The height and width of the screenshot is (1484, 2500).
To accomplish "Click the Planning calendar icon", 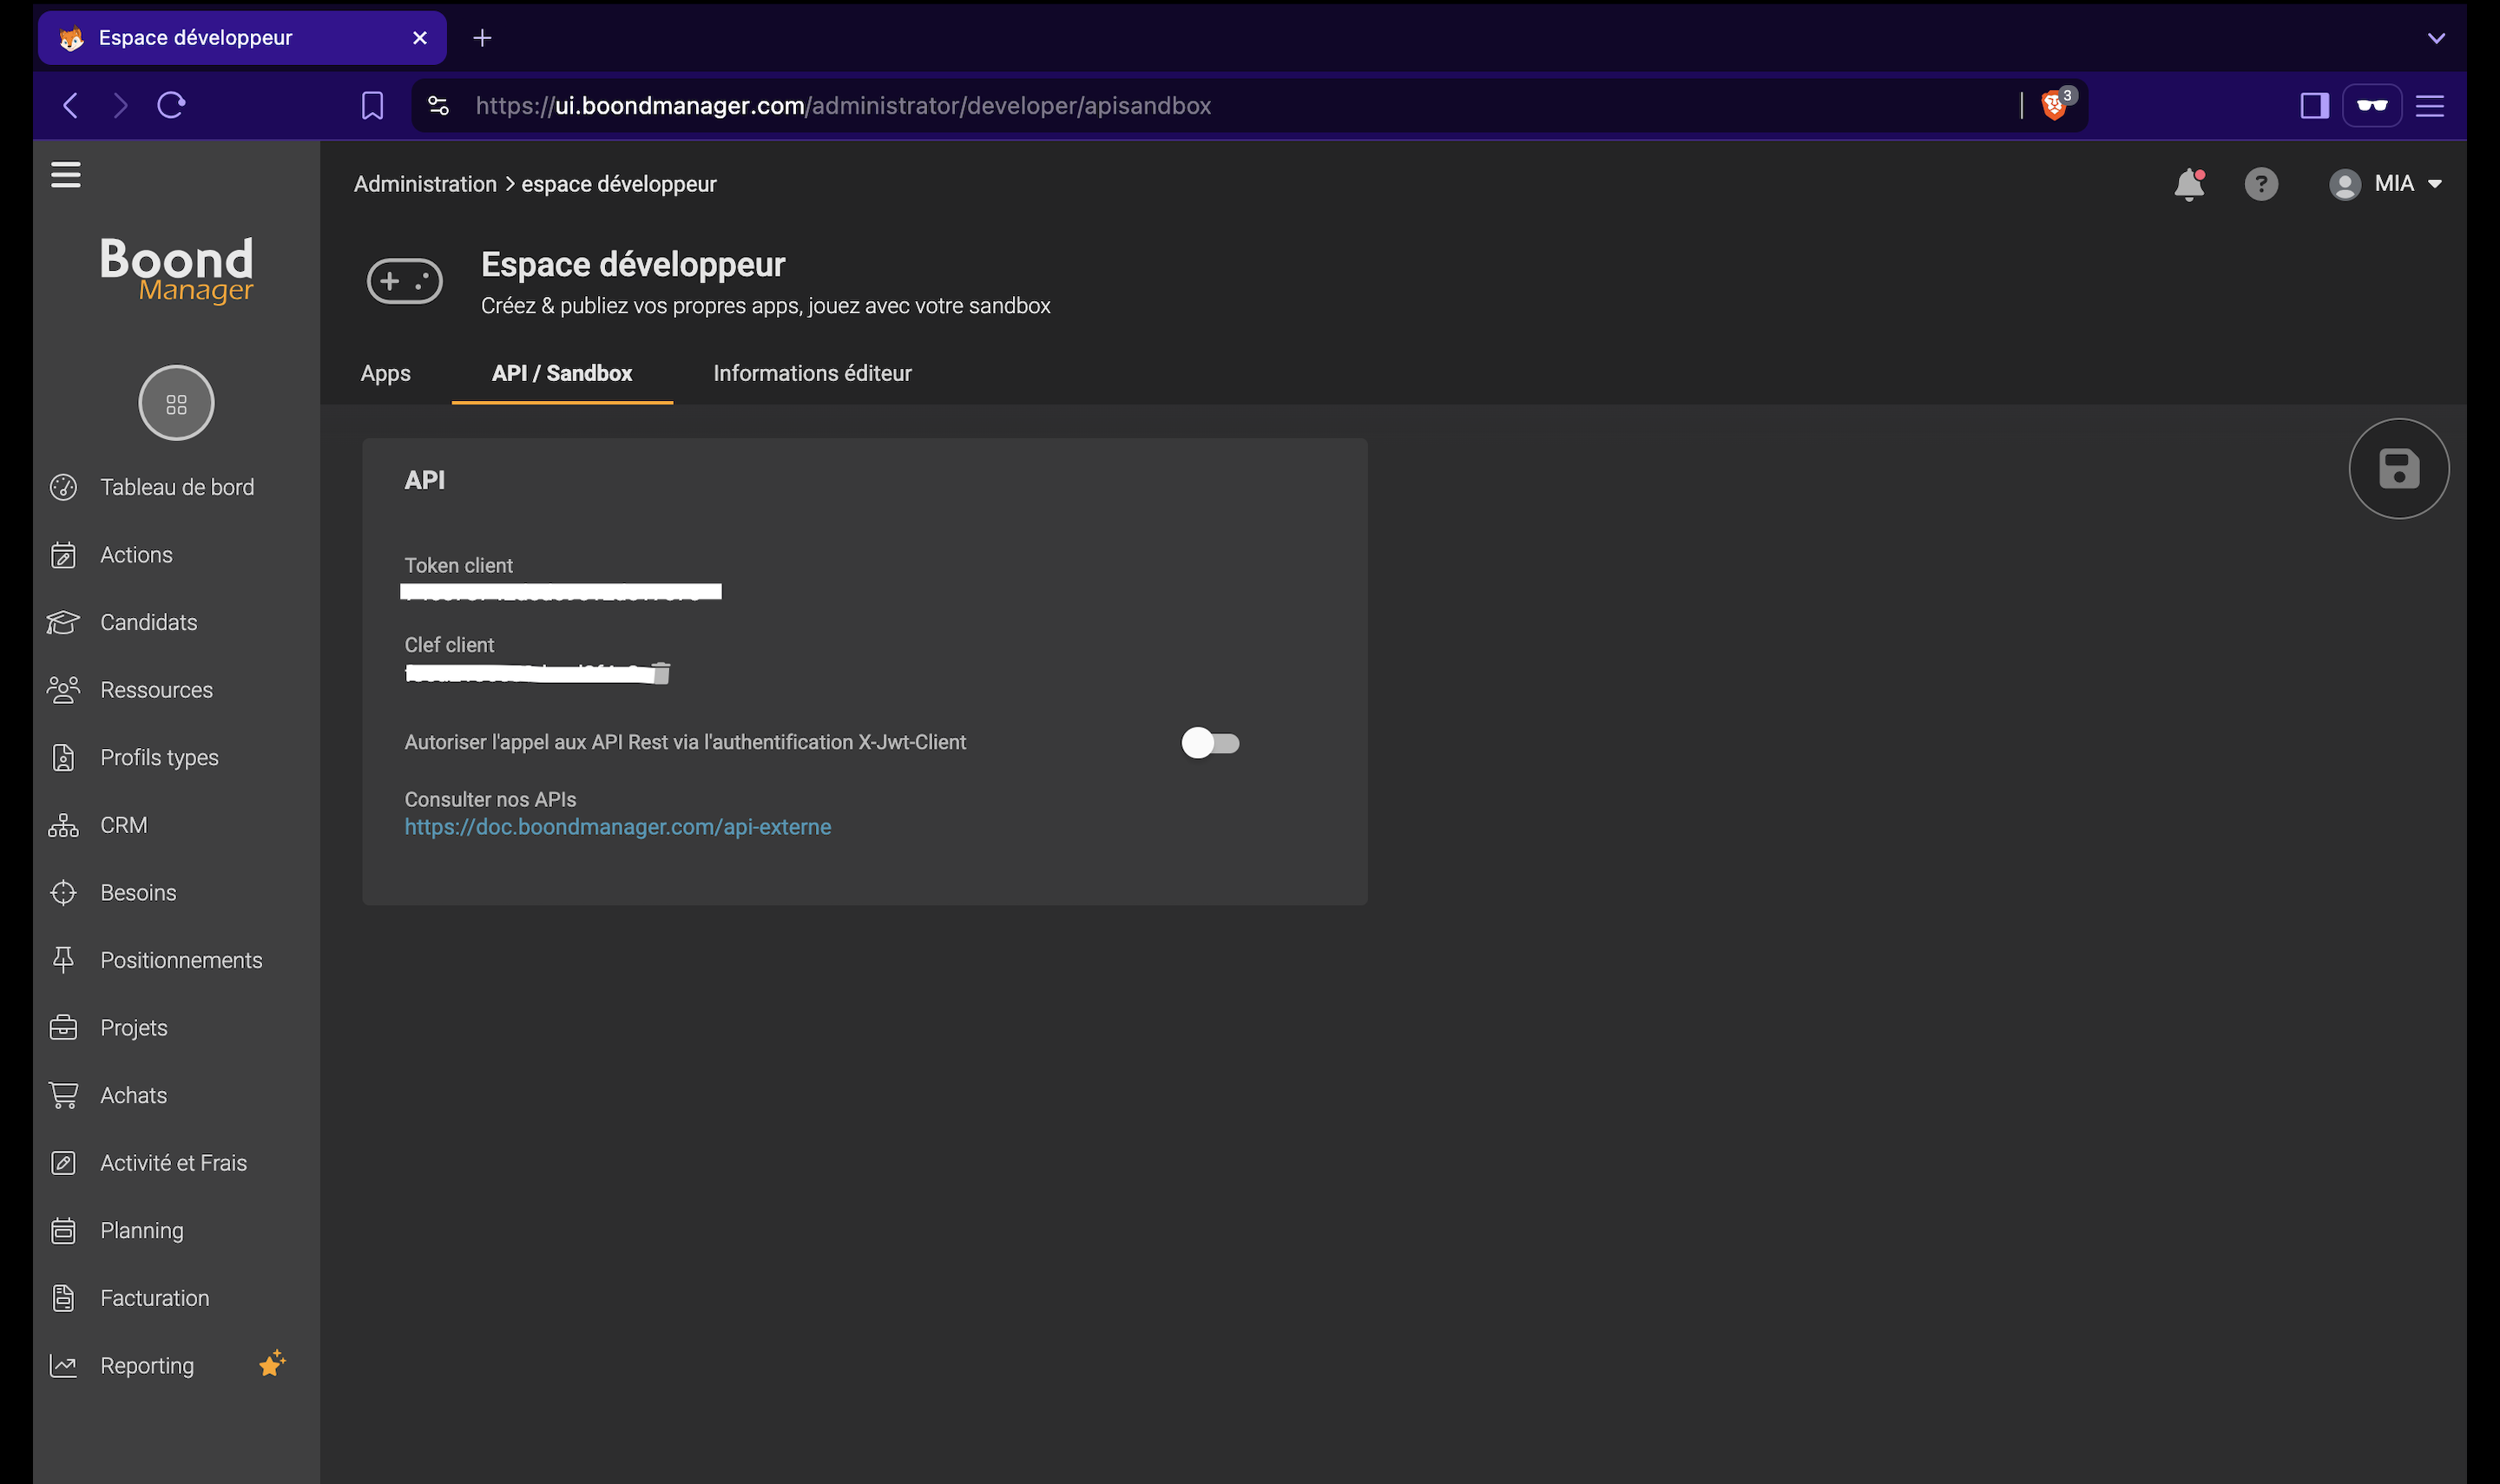I will pos(63,1230).
